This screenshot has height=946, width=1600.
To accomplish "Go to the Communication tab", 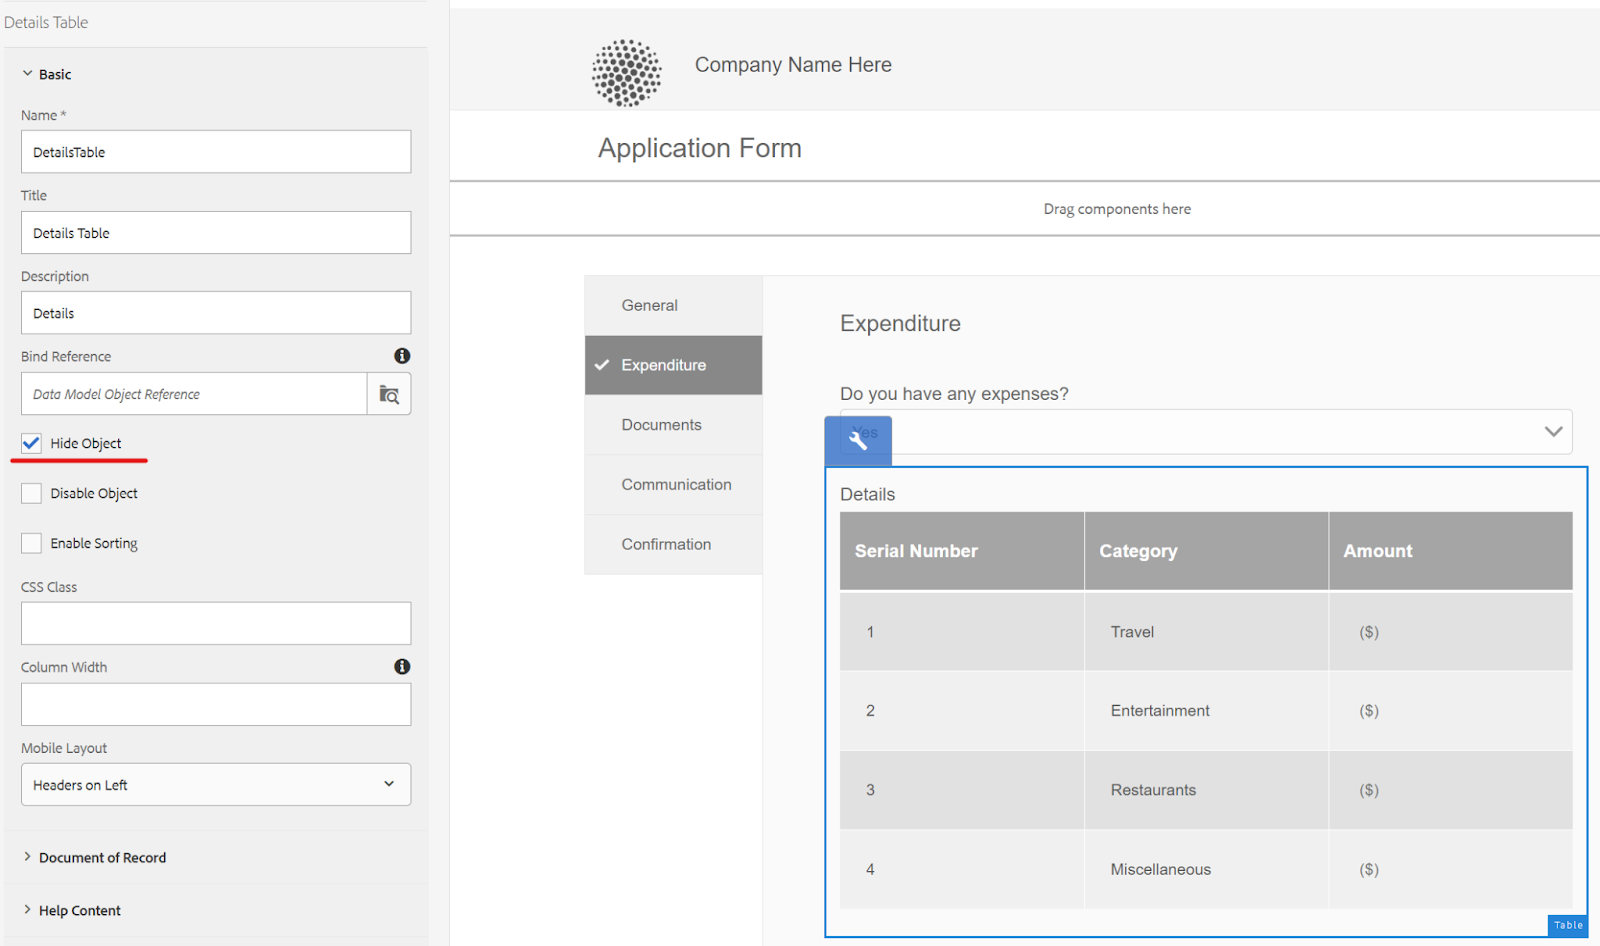I will (x=673, y=484).
